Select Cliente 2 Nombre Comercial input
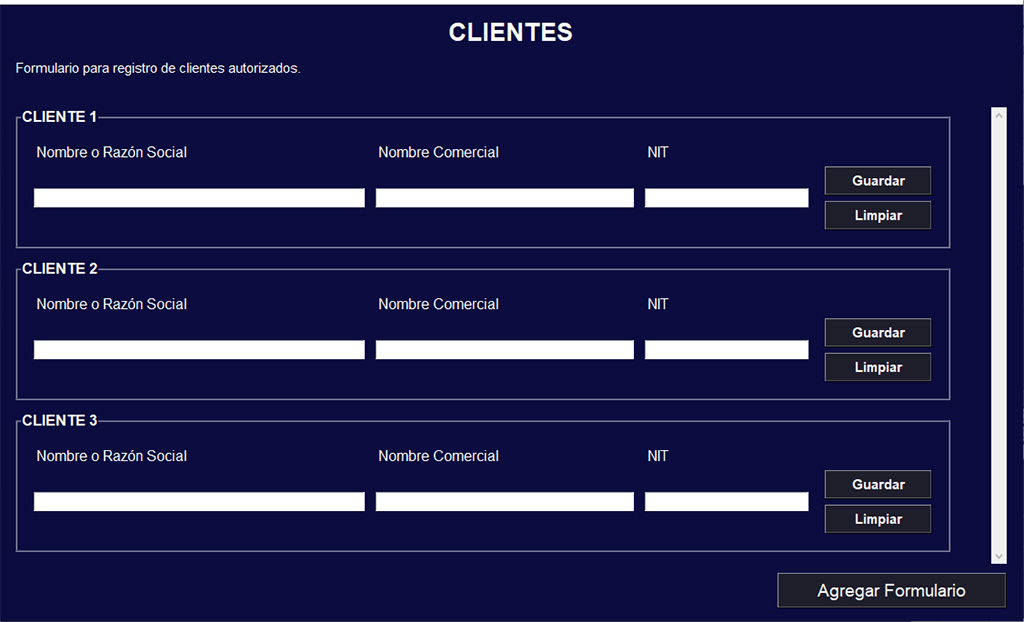1024x622 pixels. [x=504, y=350]
